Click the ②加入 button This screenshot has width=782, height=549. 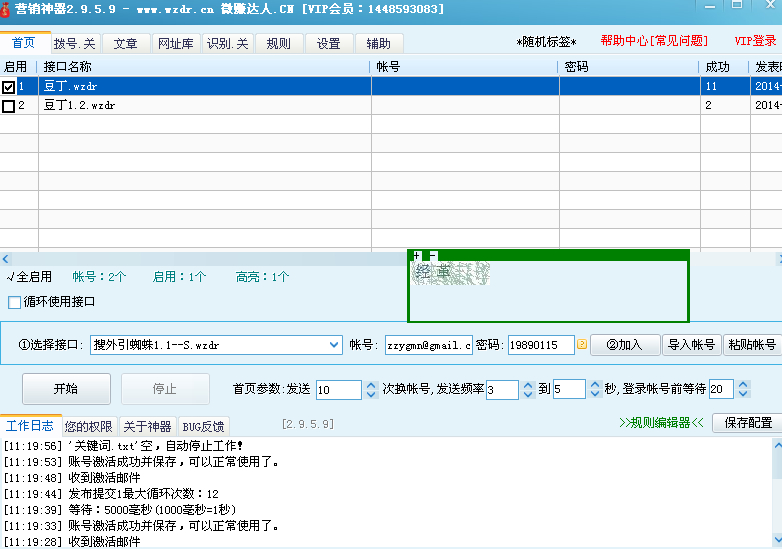pyautogui.click(x=625, y=345)
